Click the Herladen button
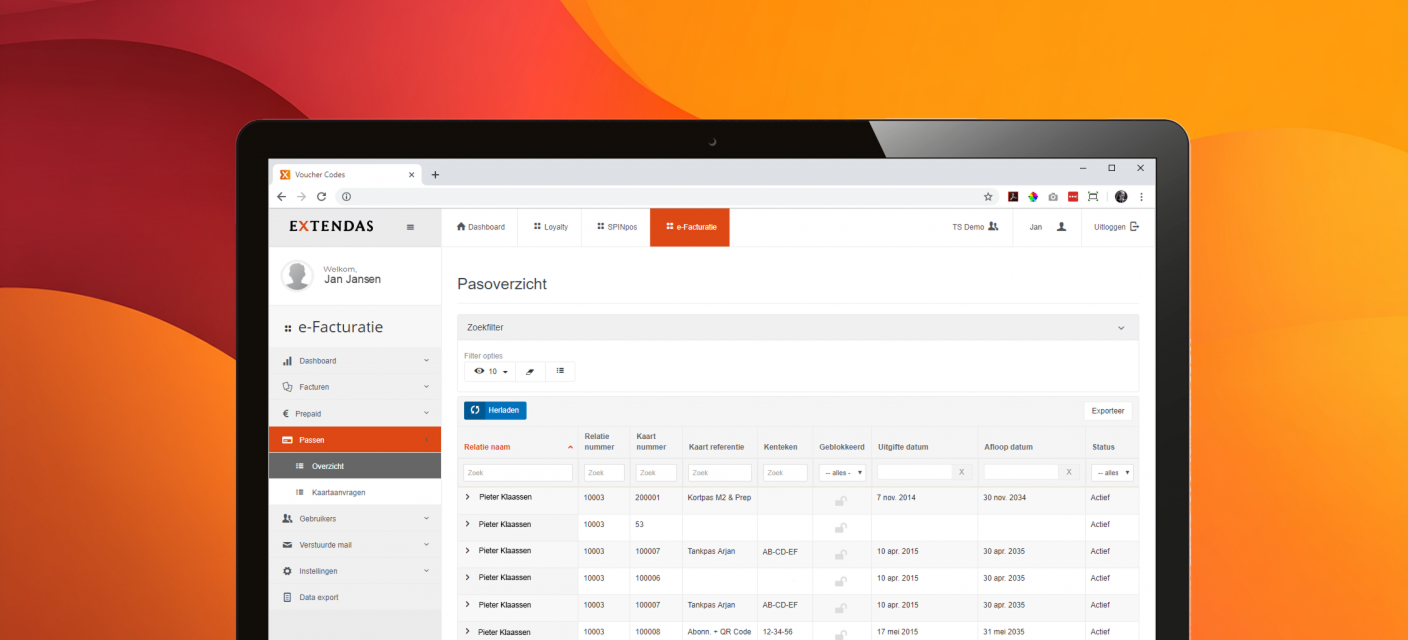1408x640 pixels. pyautogui.click(x=495, y=410)
